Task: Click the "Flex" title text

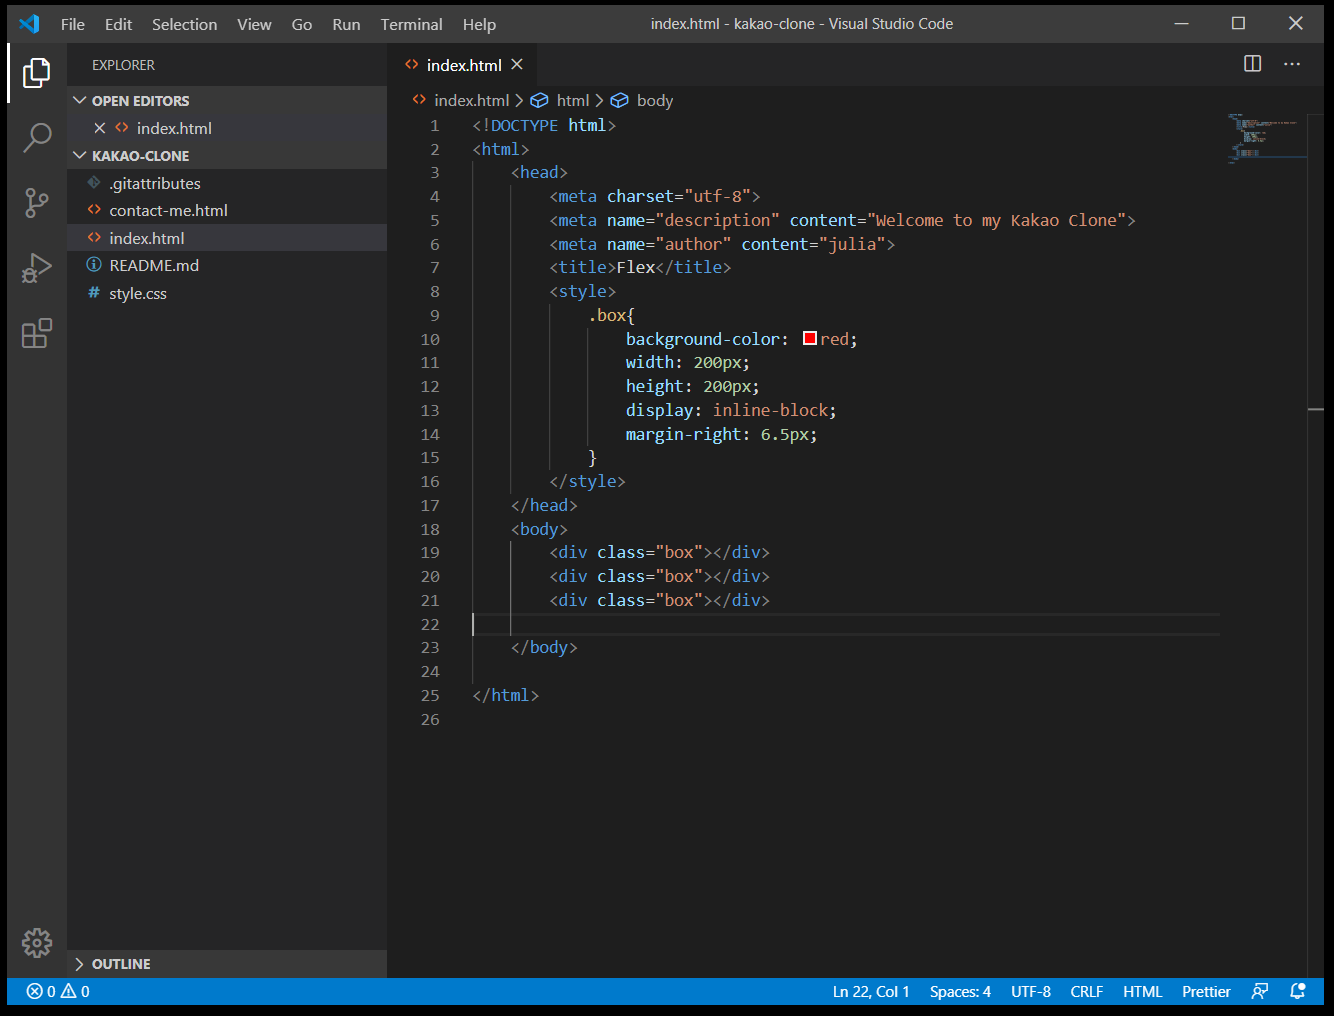Action: point(636,267)
